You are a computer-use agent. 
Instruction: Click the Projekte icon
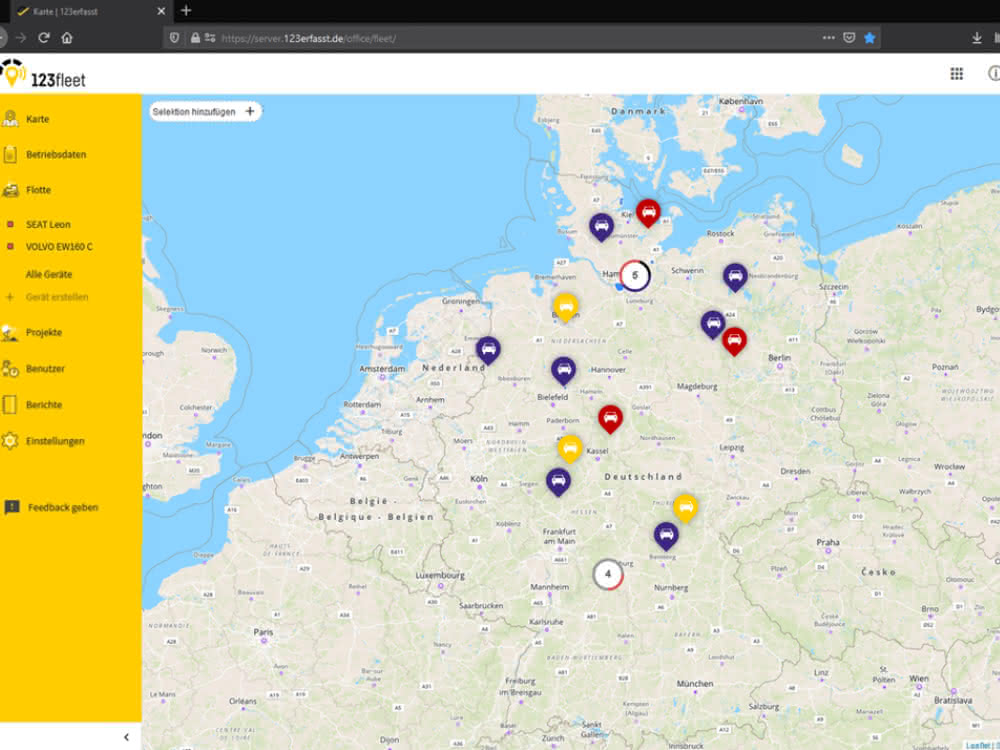pos(10,333)
